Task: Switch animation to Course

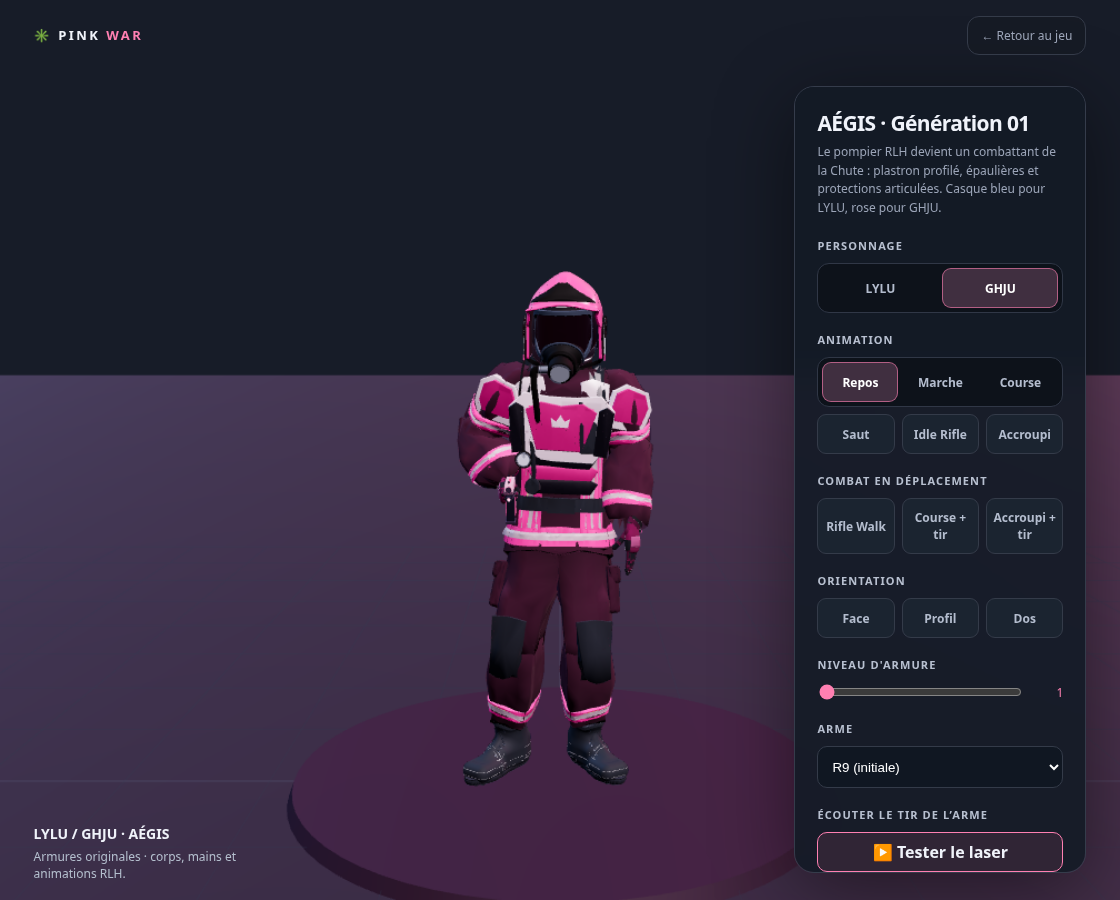Action: (x=1020, y=382)
